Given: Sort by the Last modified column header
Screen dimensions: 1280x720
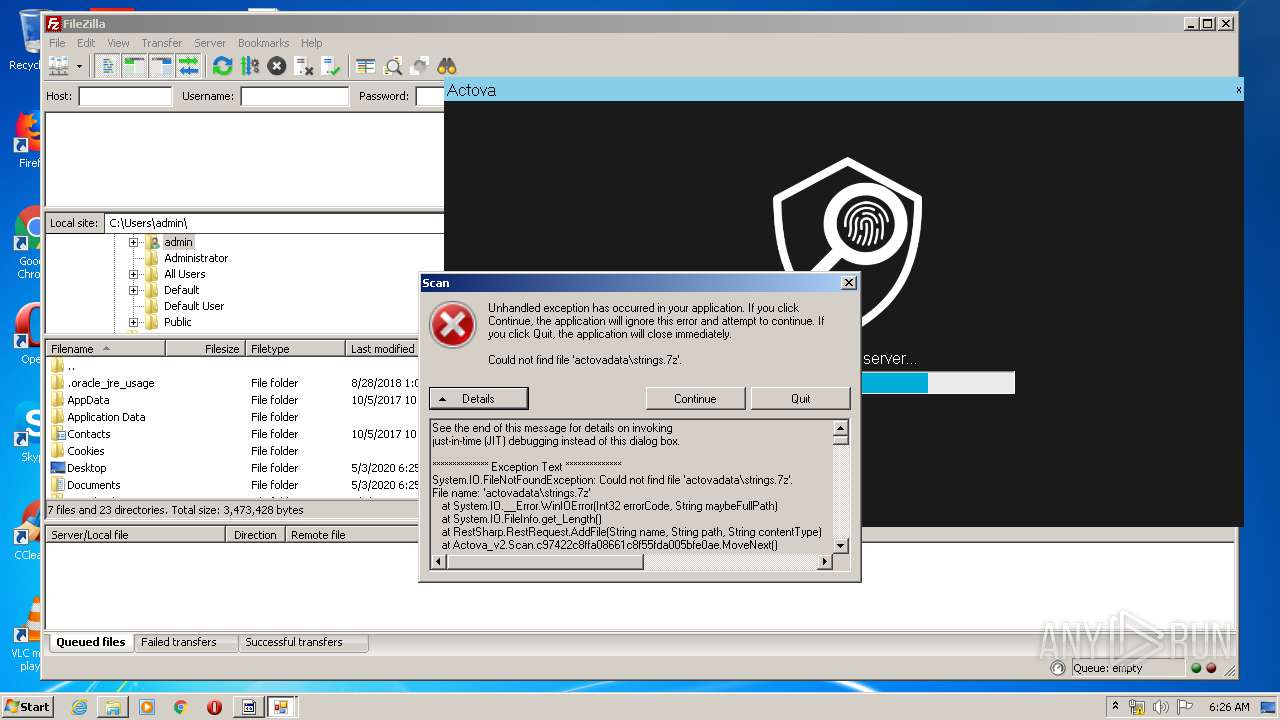Looking at the screenshot, I should tap(383, 349).
